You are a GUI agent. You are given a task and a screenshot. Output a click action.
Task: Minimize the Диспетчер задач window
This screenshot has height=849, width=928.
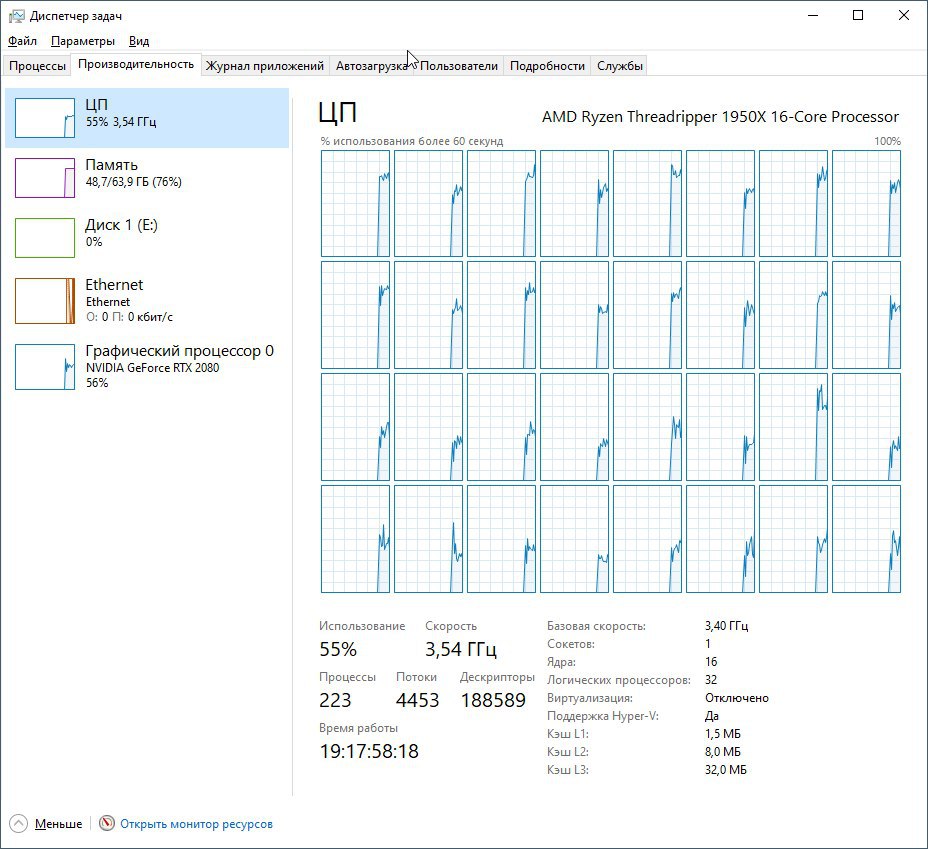813,15
